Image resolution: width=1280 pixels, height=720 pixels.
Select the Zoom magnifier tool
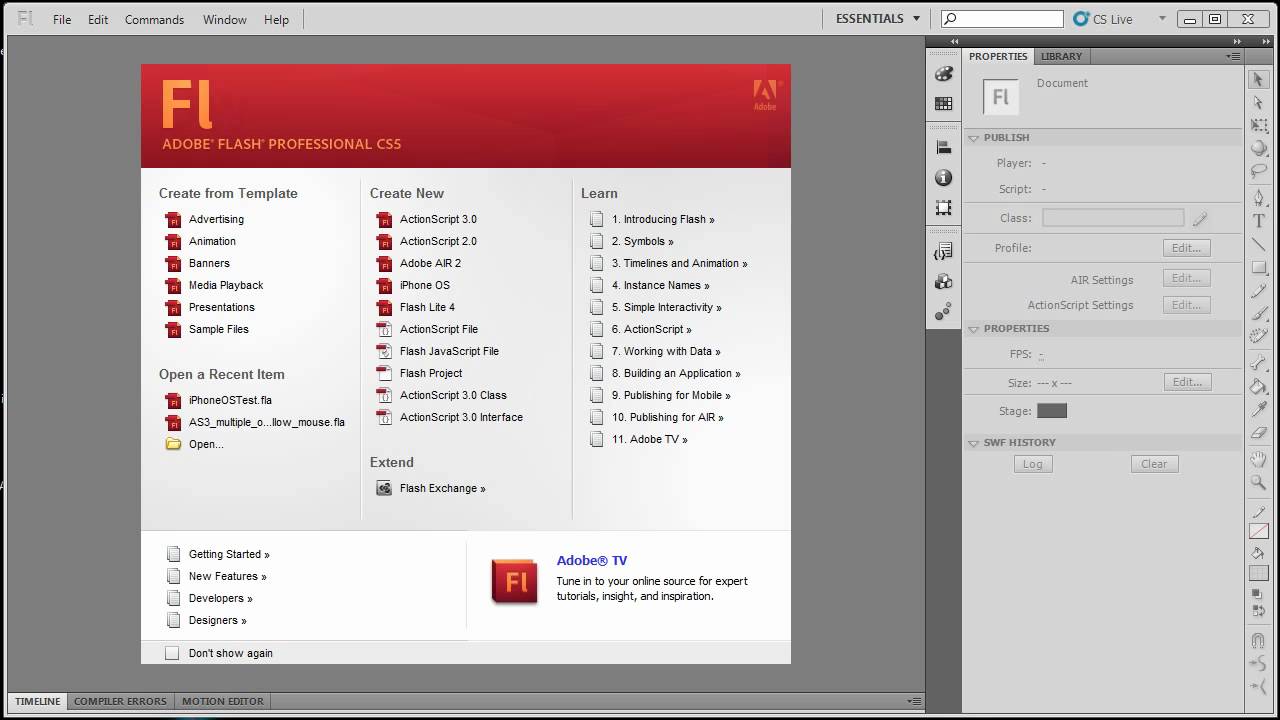coord(1259,482)
